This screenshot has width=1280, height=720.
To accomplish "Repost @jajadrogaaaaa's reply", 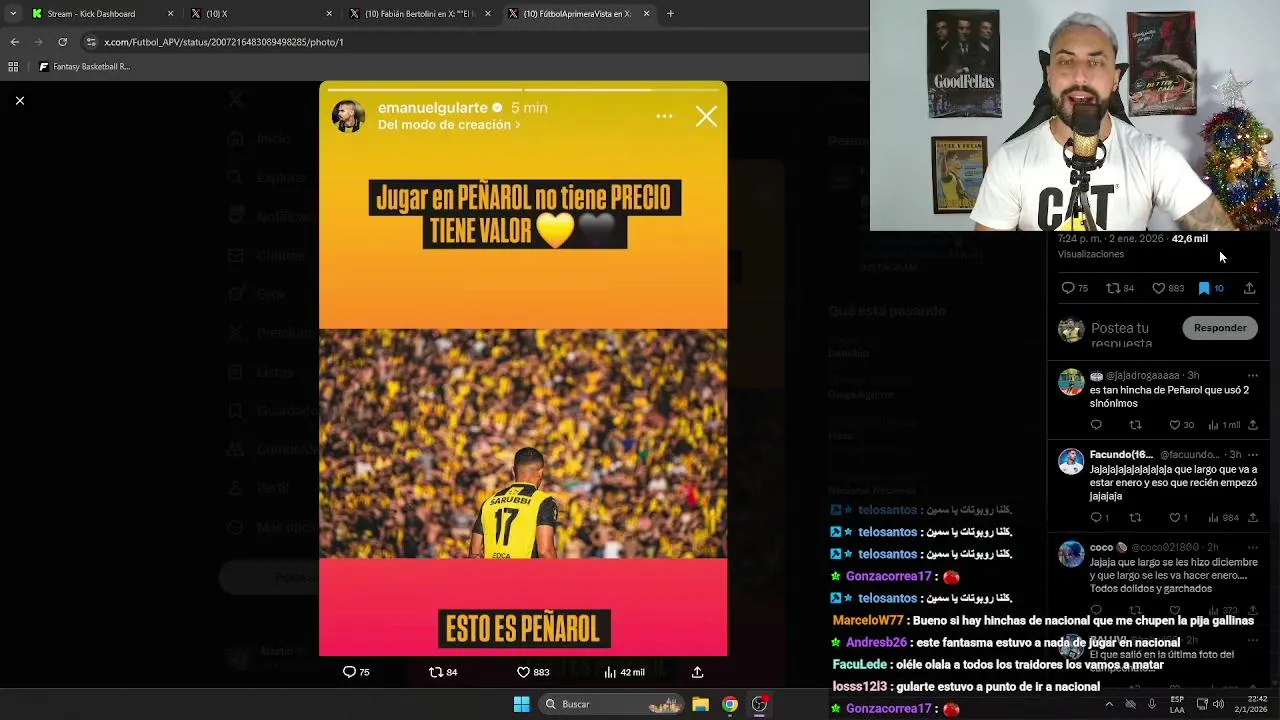I will click(1135, 425).
